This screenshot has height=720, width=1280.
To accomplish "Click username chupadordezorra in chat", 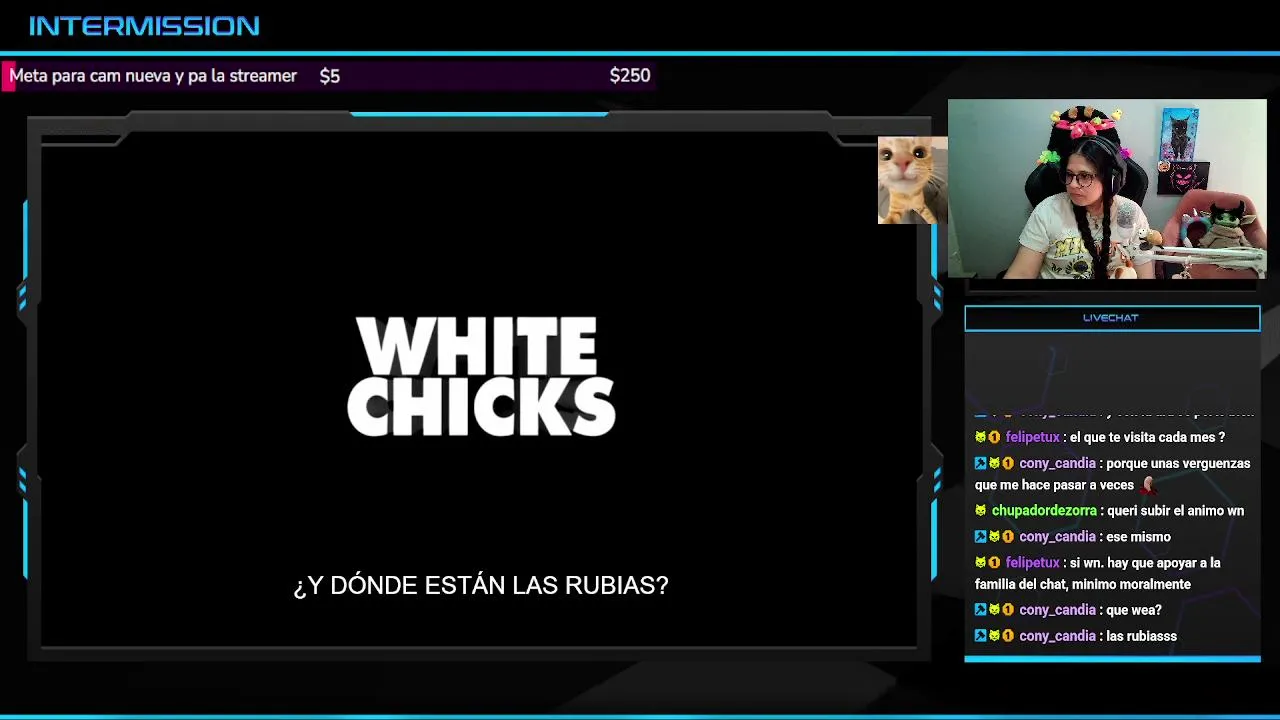I will pos(1044,510).
